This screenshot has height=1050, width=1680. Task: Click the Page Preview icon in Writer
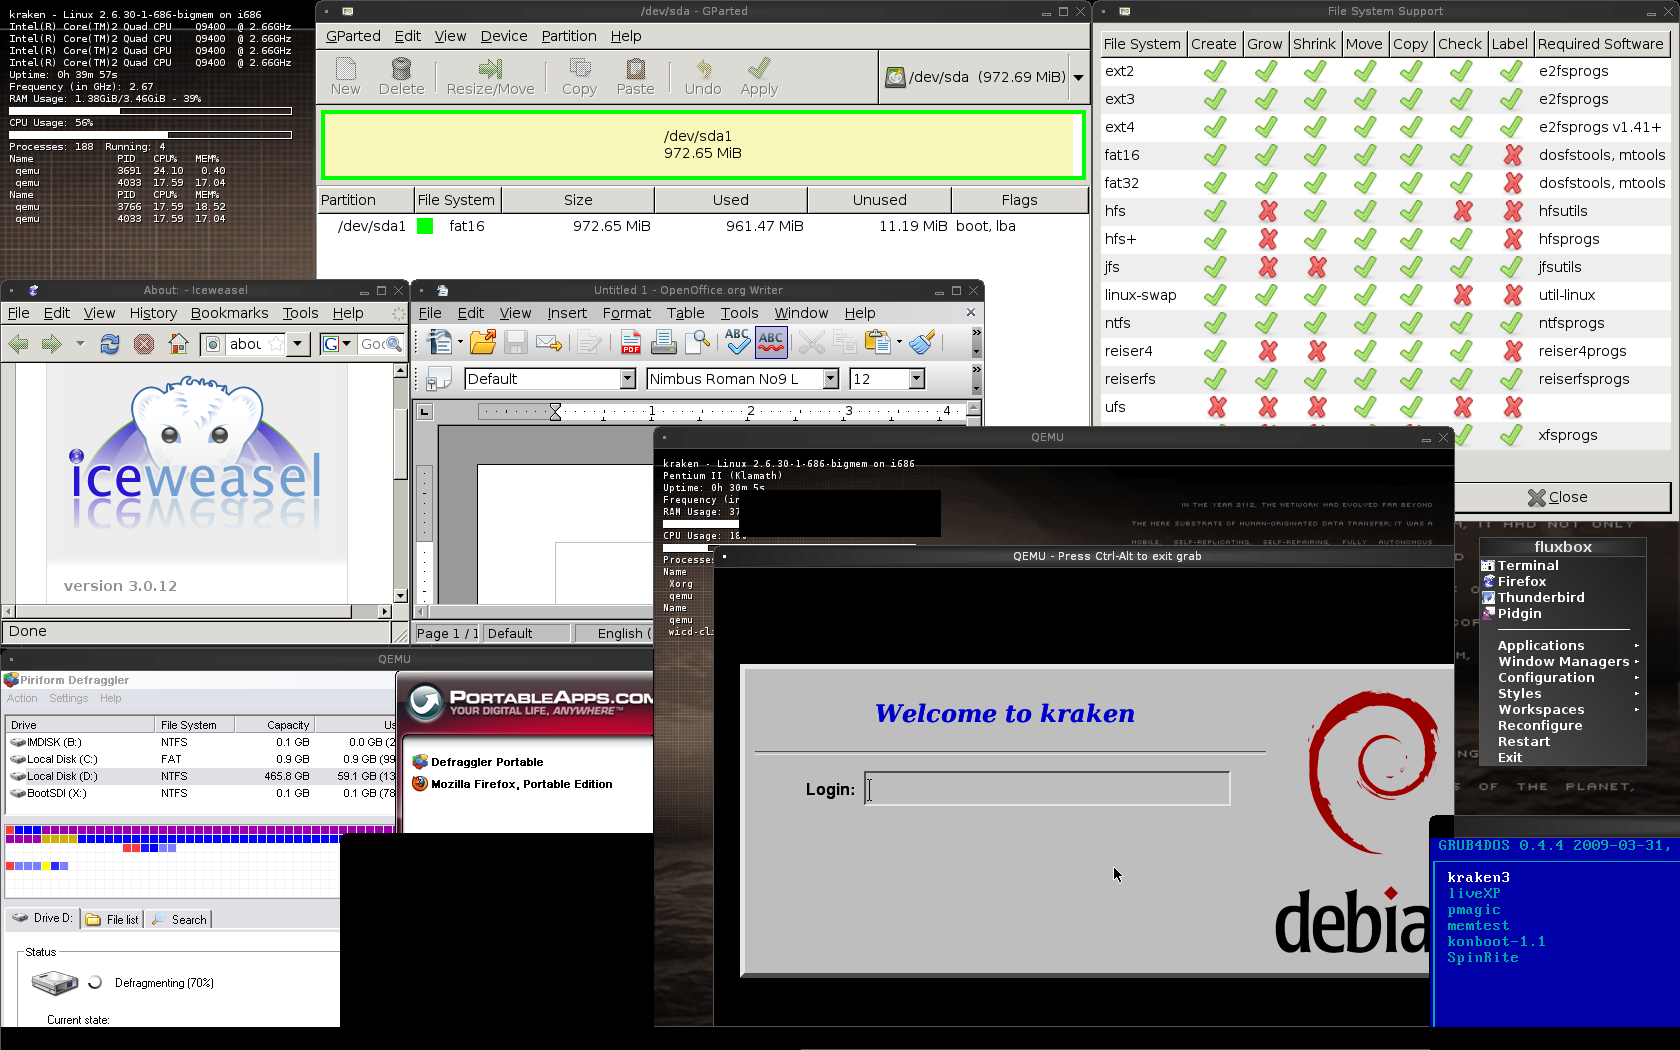point(697,342)
